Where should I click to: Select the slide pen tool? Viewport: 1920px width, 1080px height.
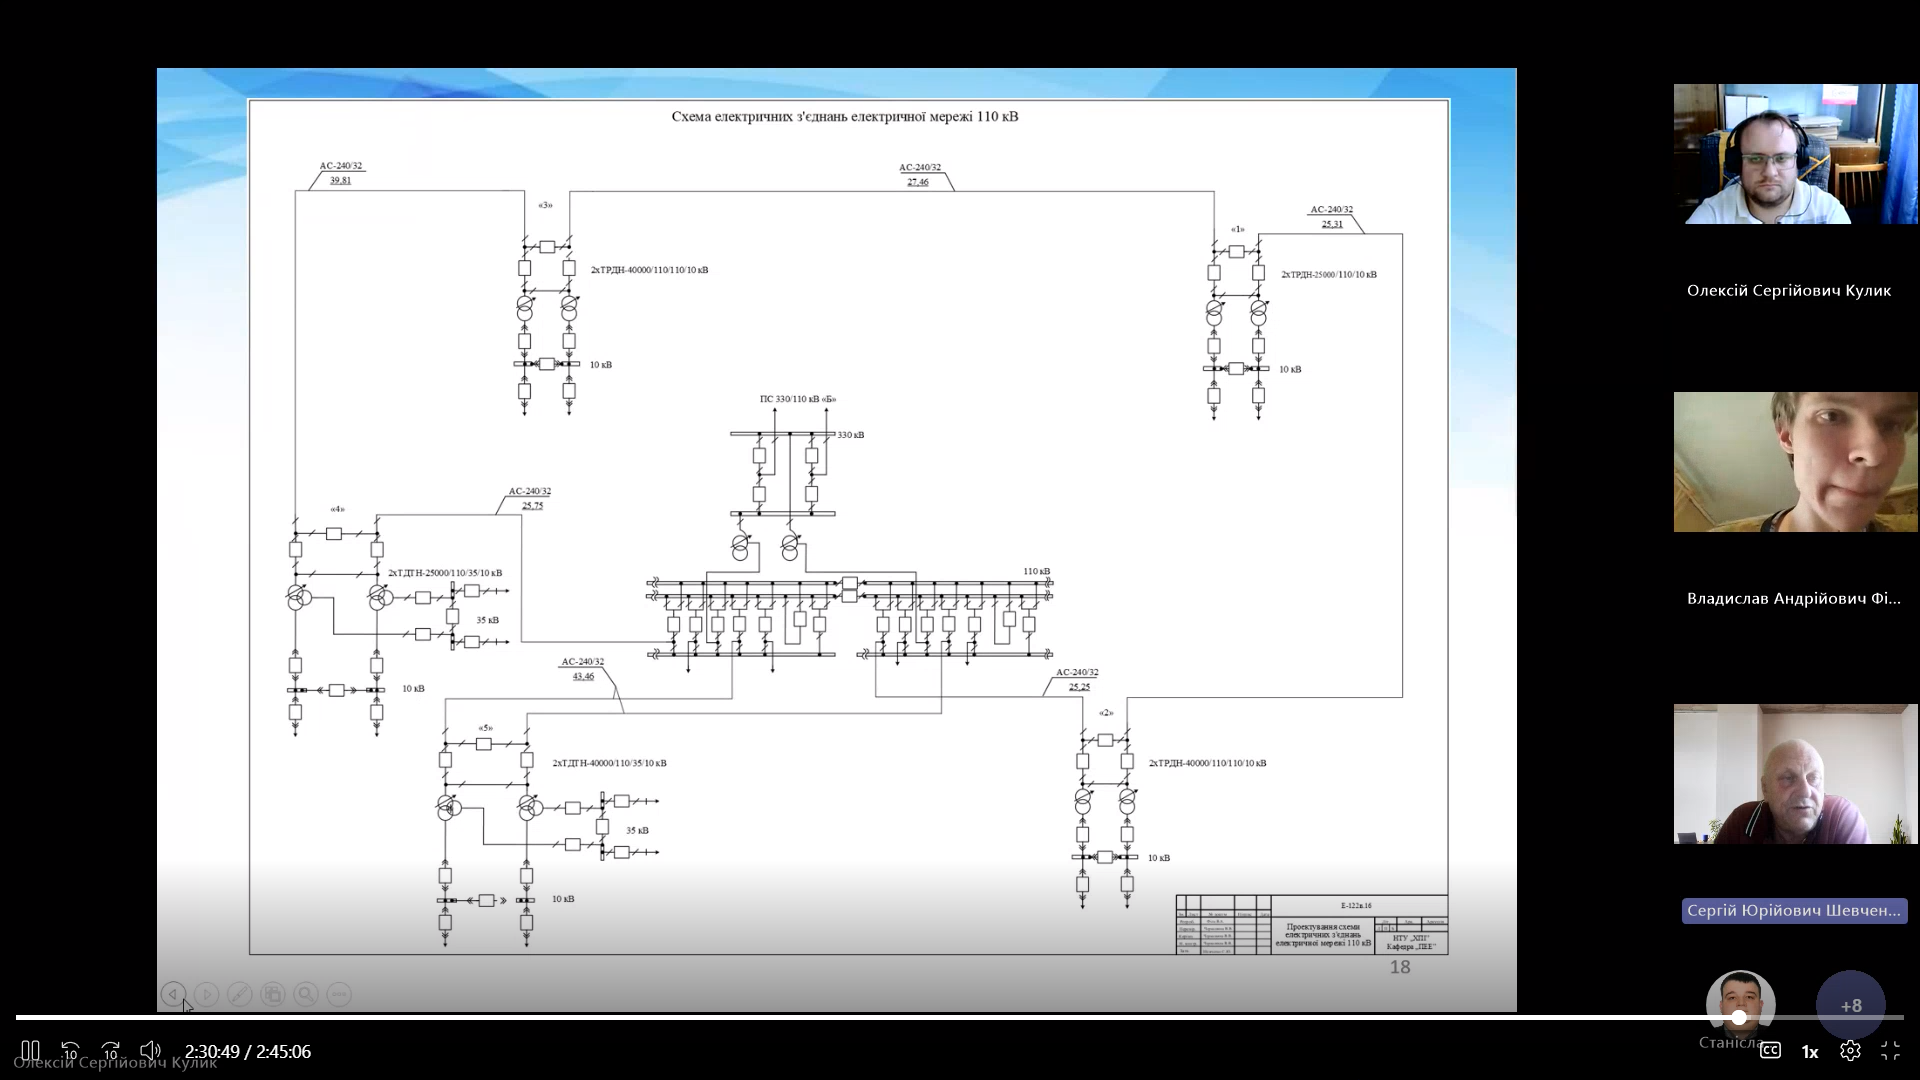click(240, 994)
